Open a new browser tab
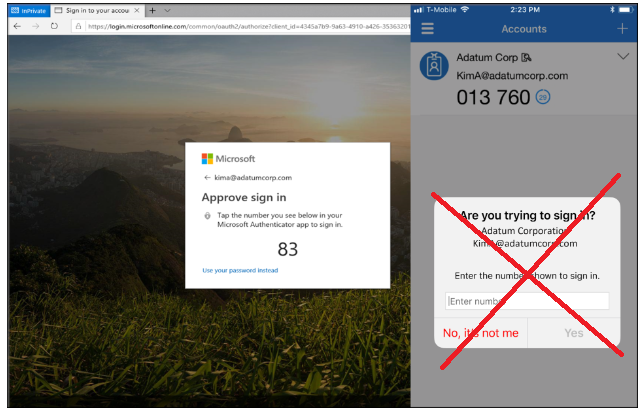Viewport: 642px width, 408px height. click(x=152, y=11)
